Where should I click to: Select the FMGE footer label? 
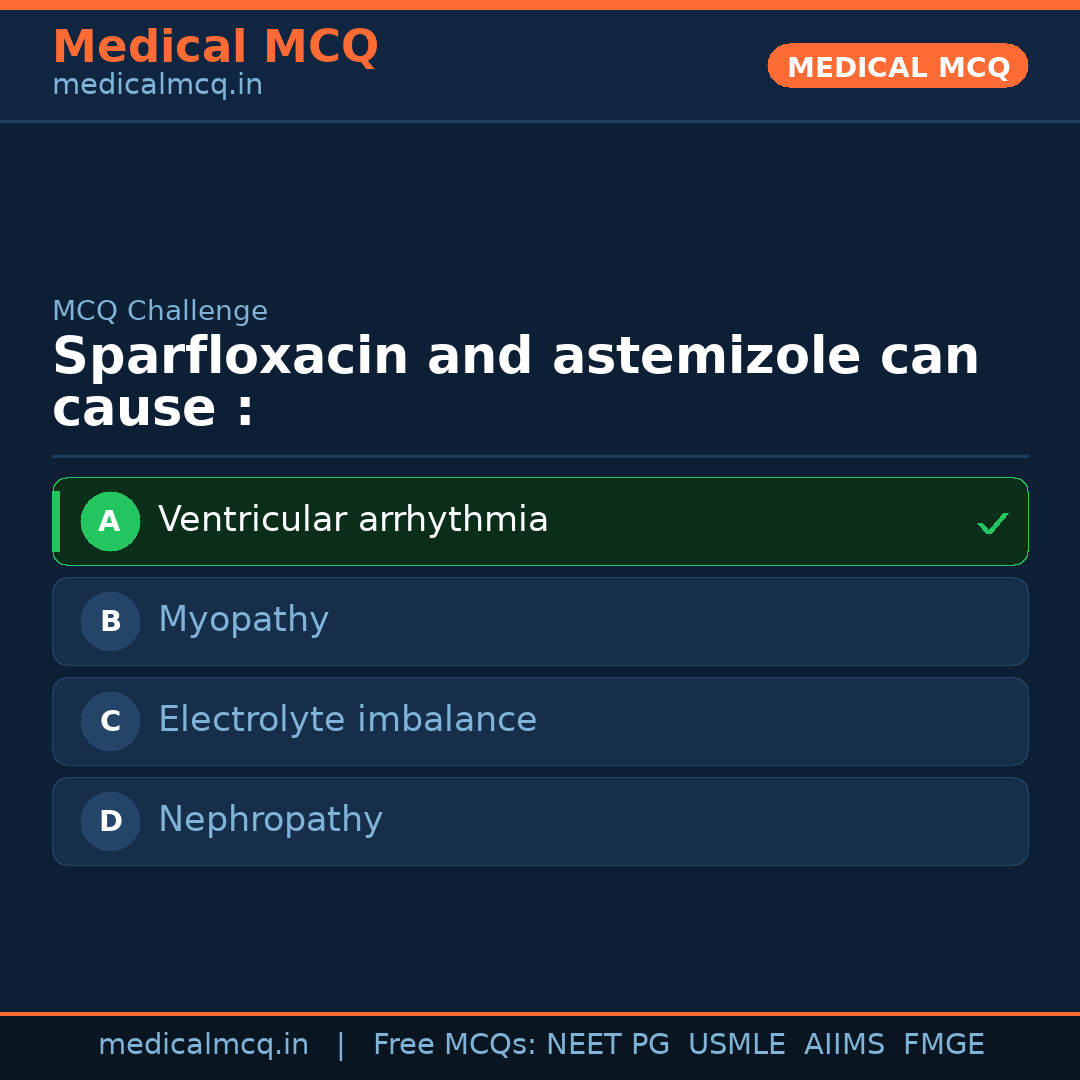(944, 1045)
